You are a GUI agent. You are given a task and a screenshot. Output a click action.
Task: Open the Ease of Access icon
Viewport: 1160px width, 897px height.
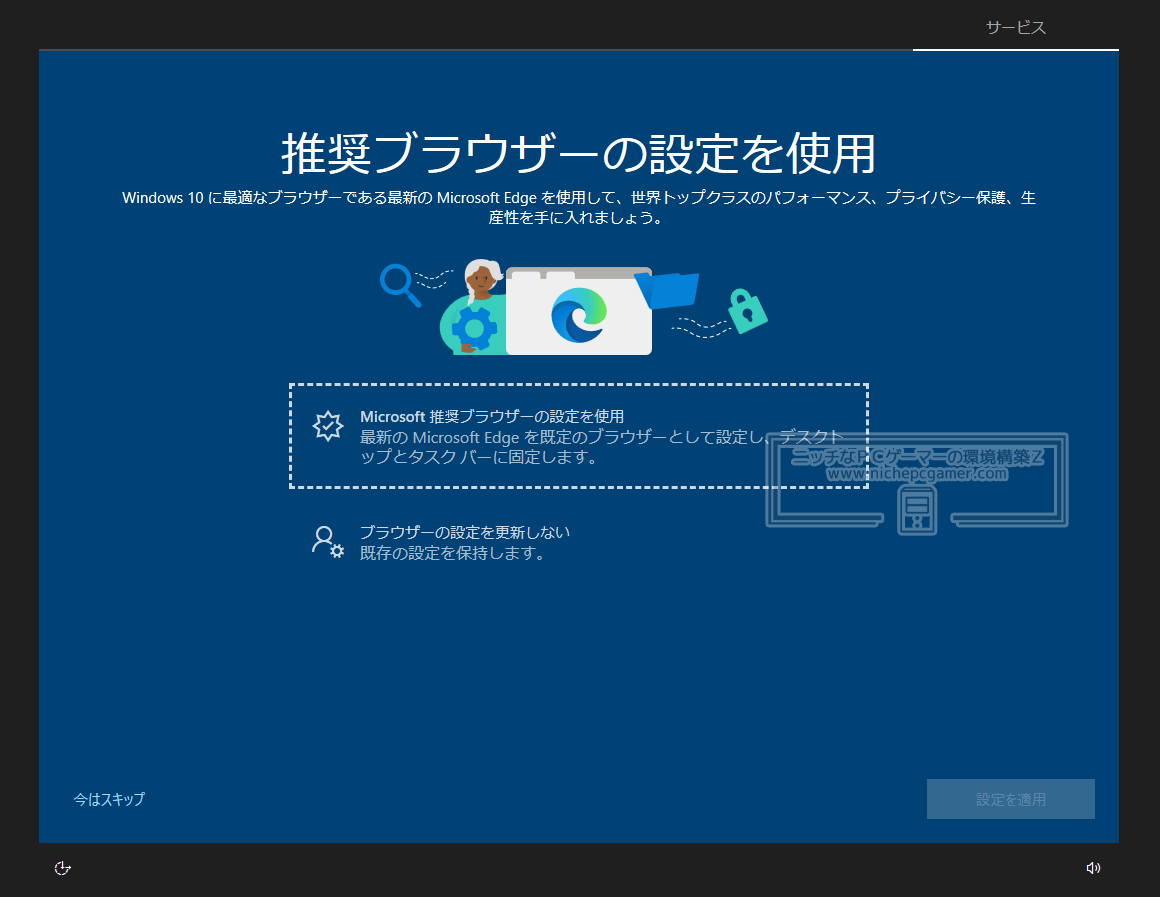click(63, 868)
